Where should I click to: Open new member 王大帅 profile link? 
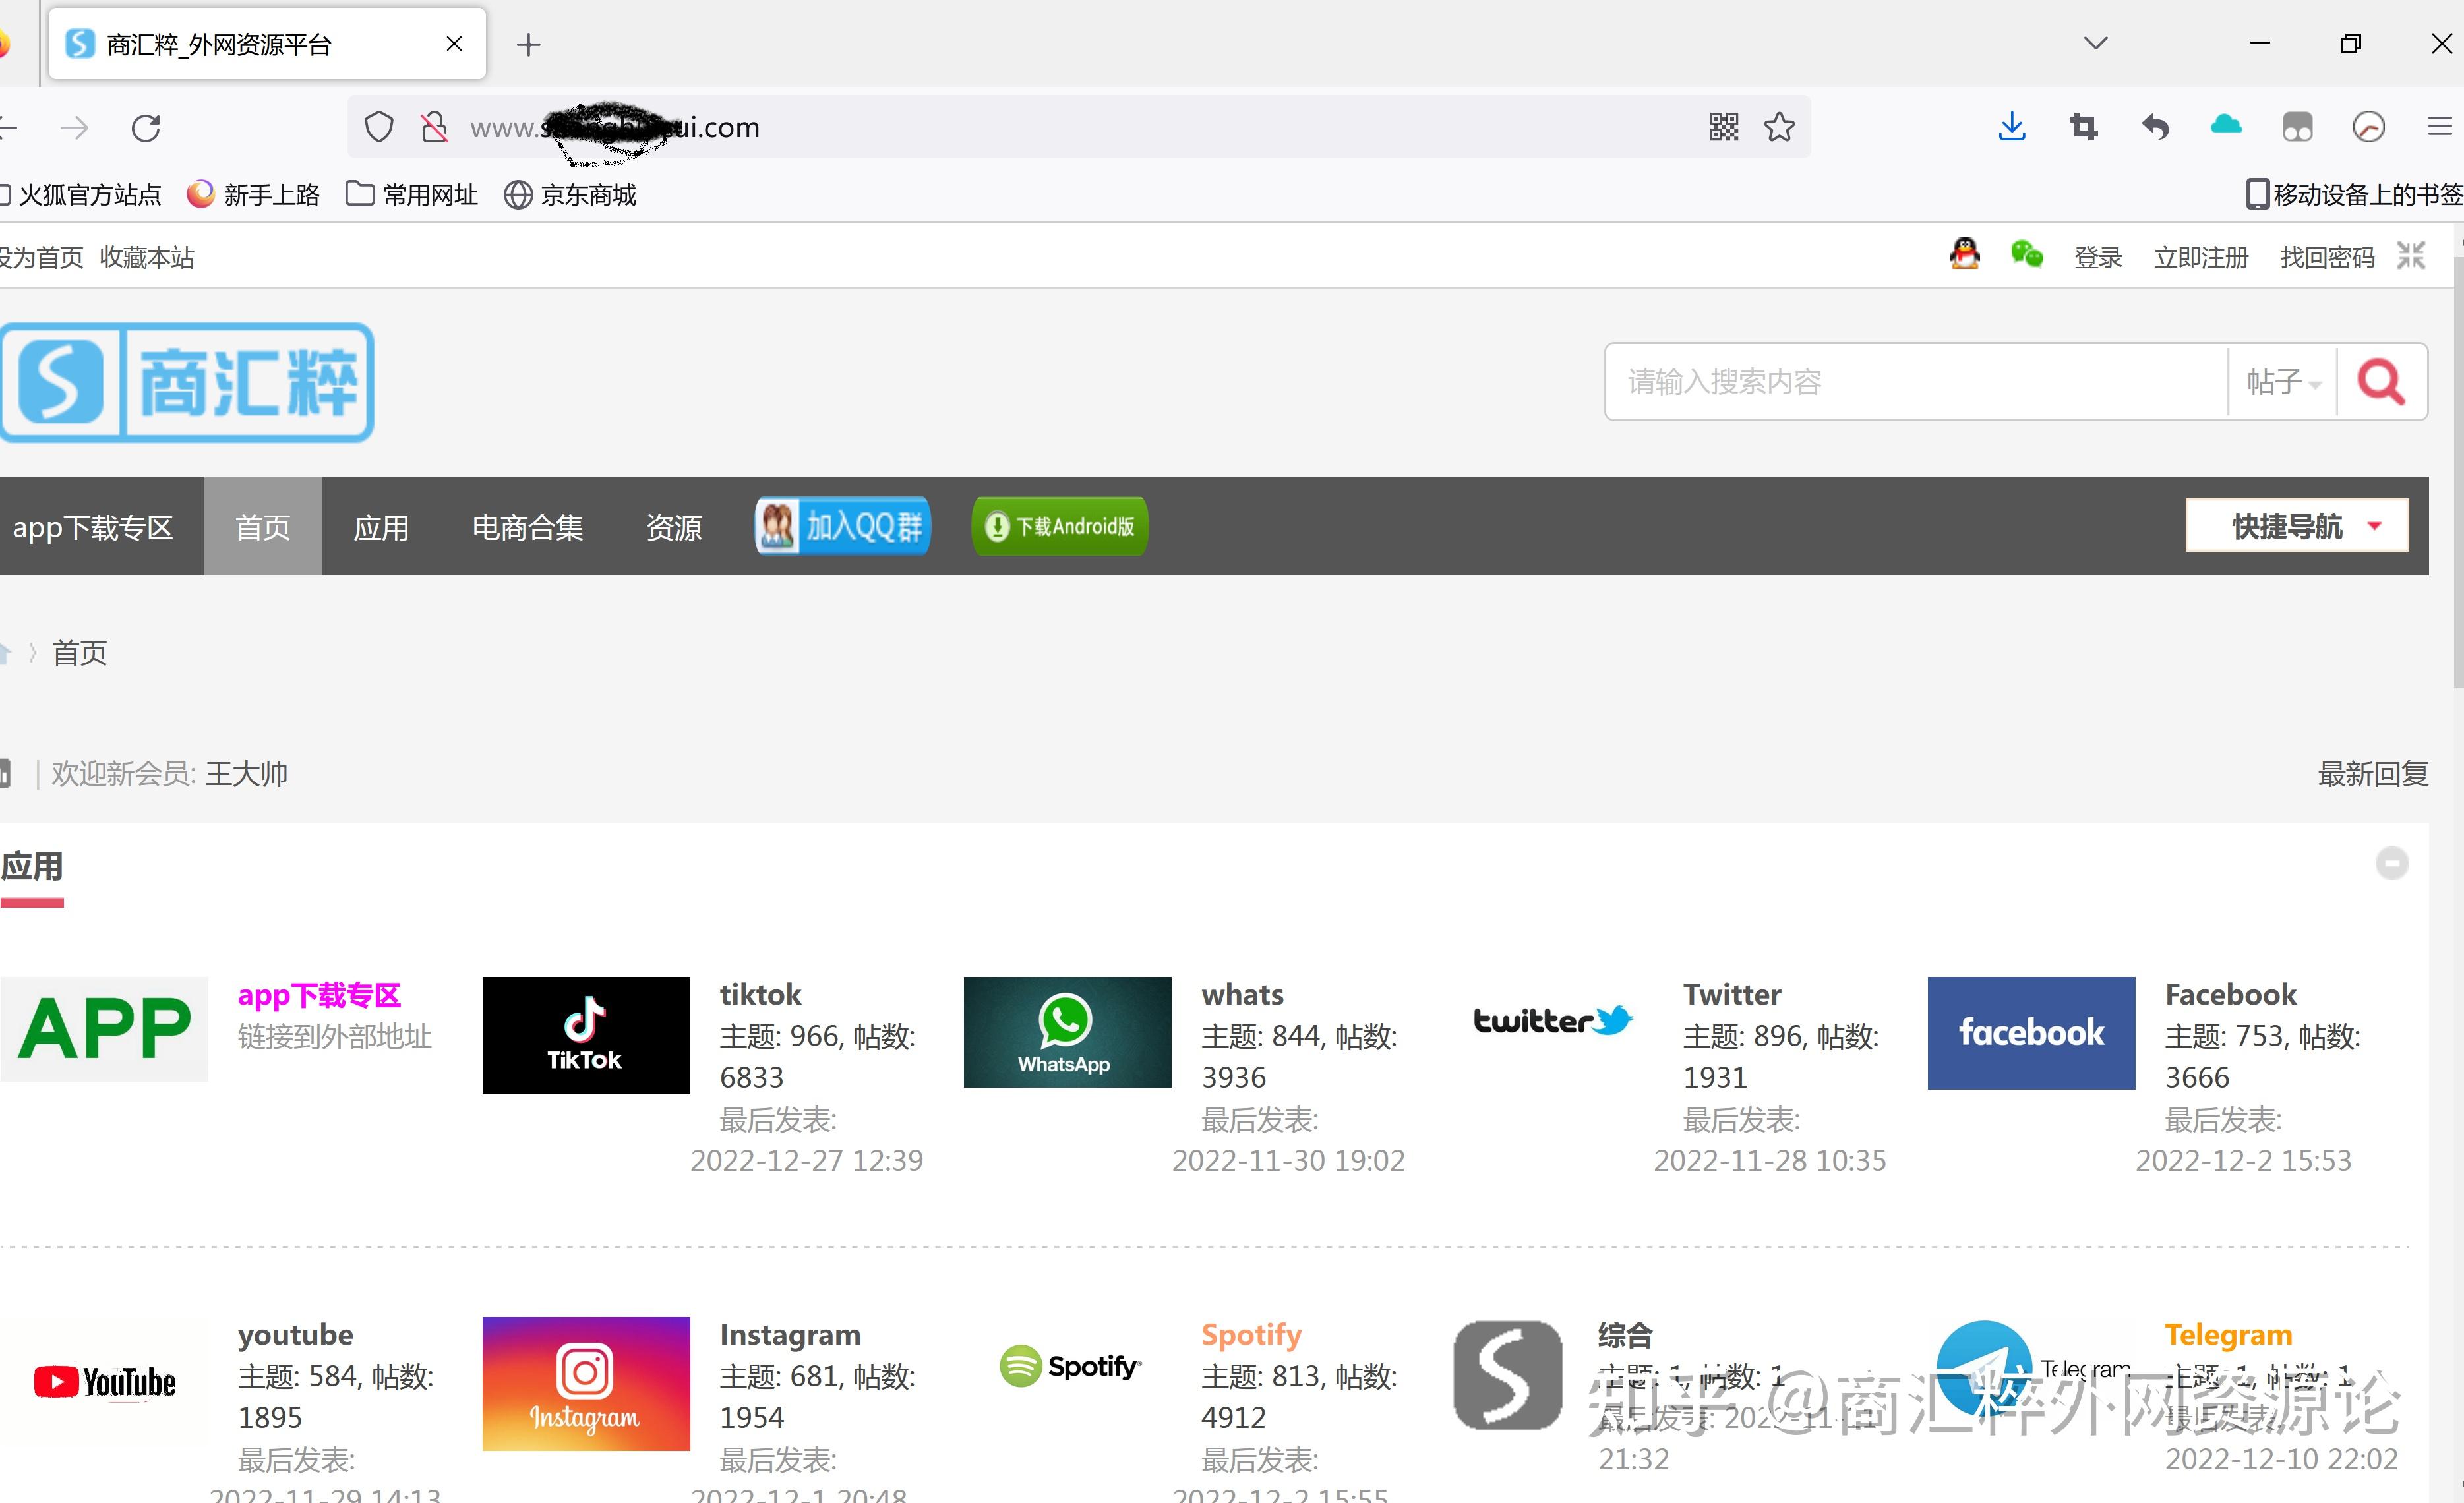(246, 773)
